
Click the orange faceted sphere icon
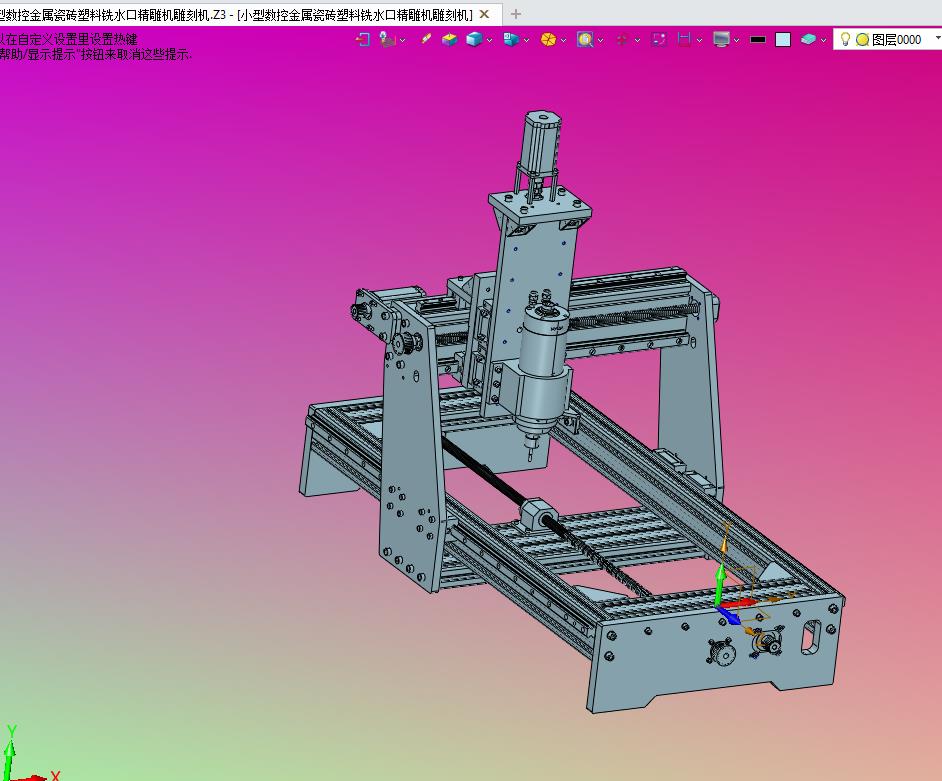pyautogui.click(x=548, y=40)
